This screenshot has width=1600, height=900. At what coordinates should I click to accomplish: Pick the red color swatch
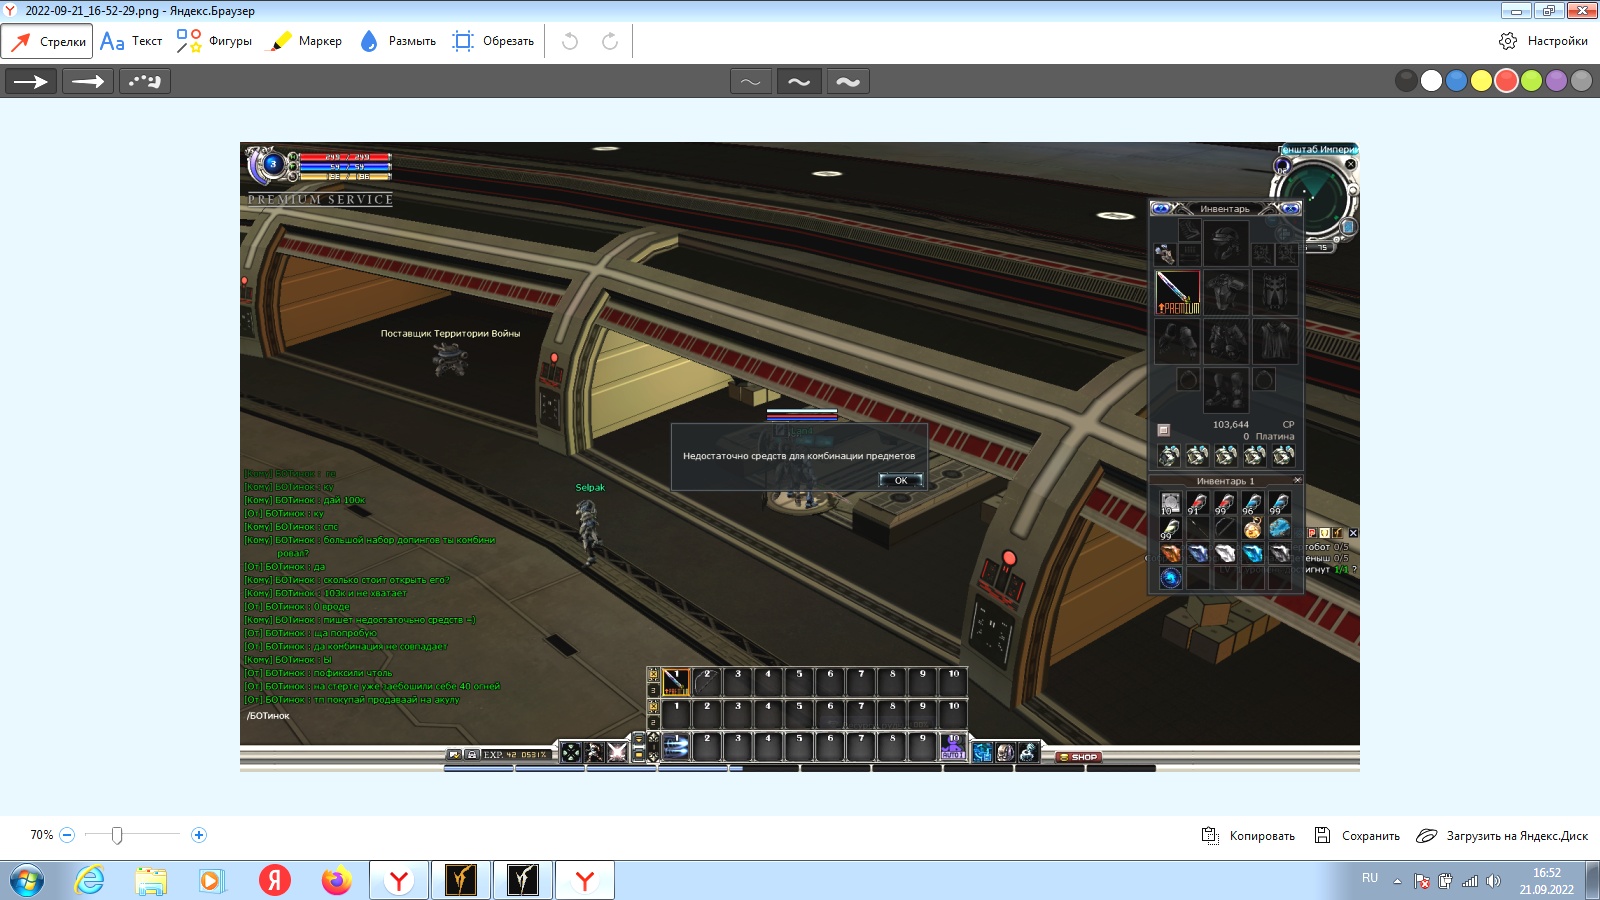(x=1506, y=81)
